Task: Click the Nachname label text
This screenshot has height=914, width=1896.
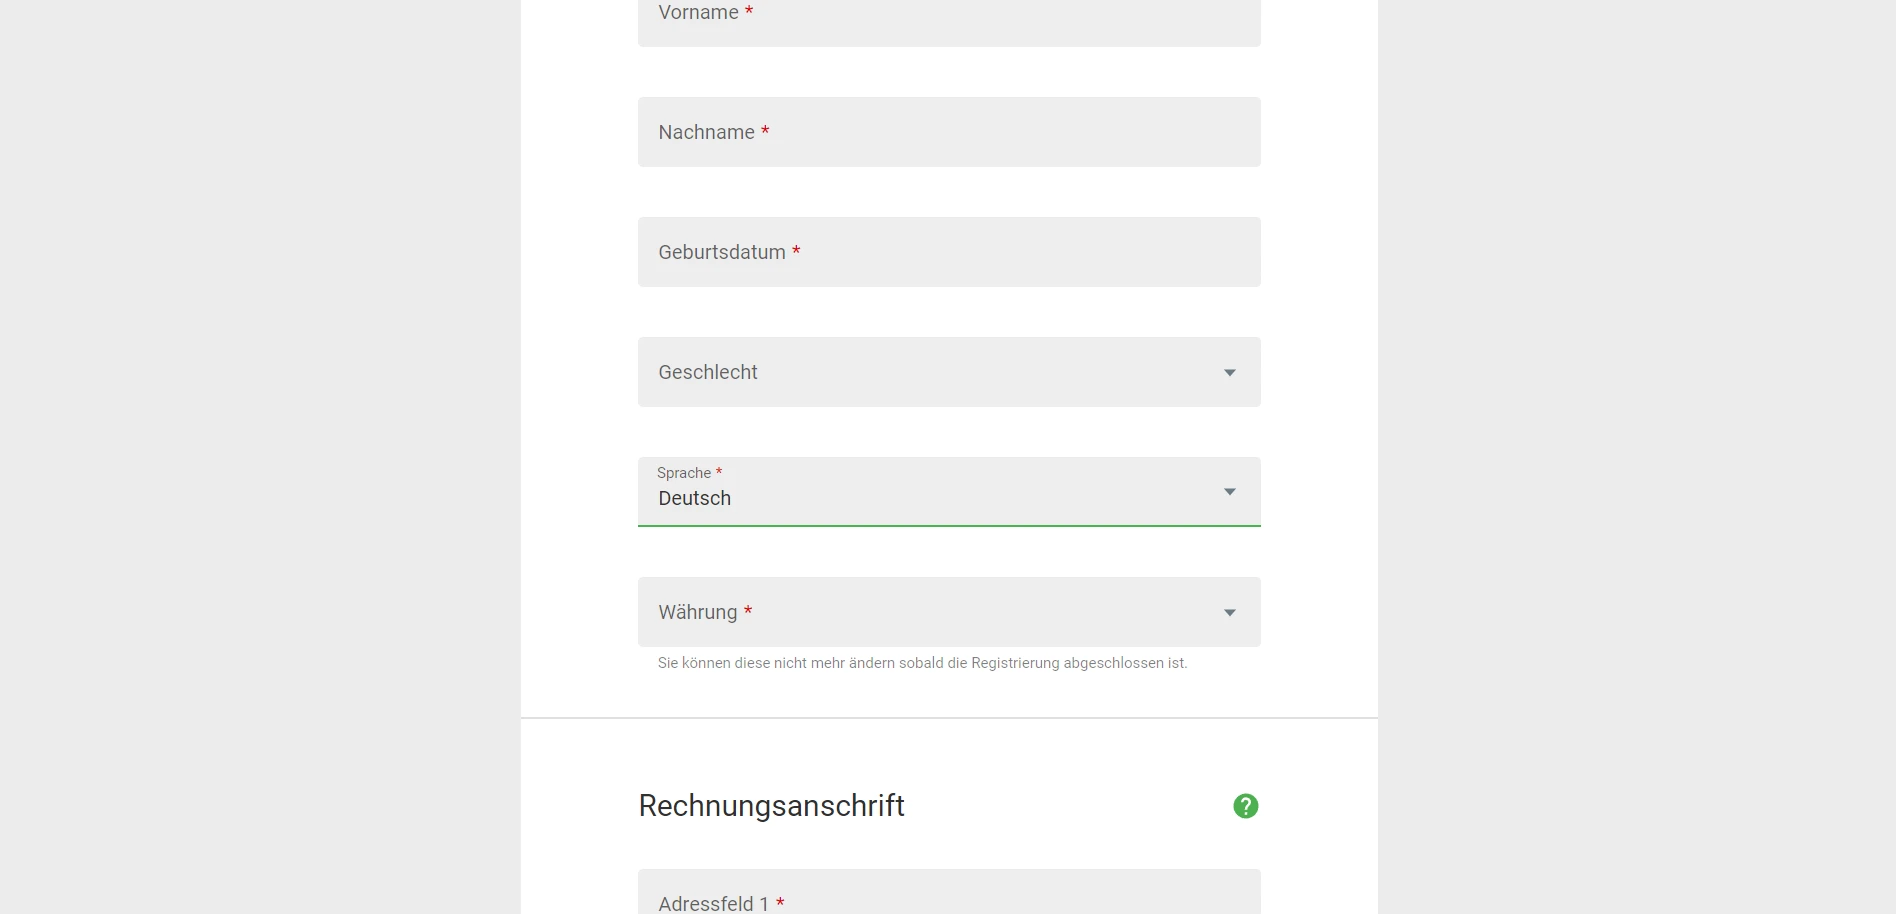Action: [x=706, y=132]
